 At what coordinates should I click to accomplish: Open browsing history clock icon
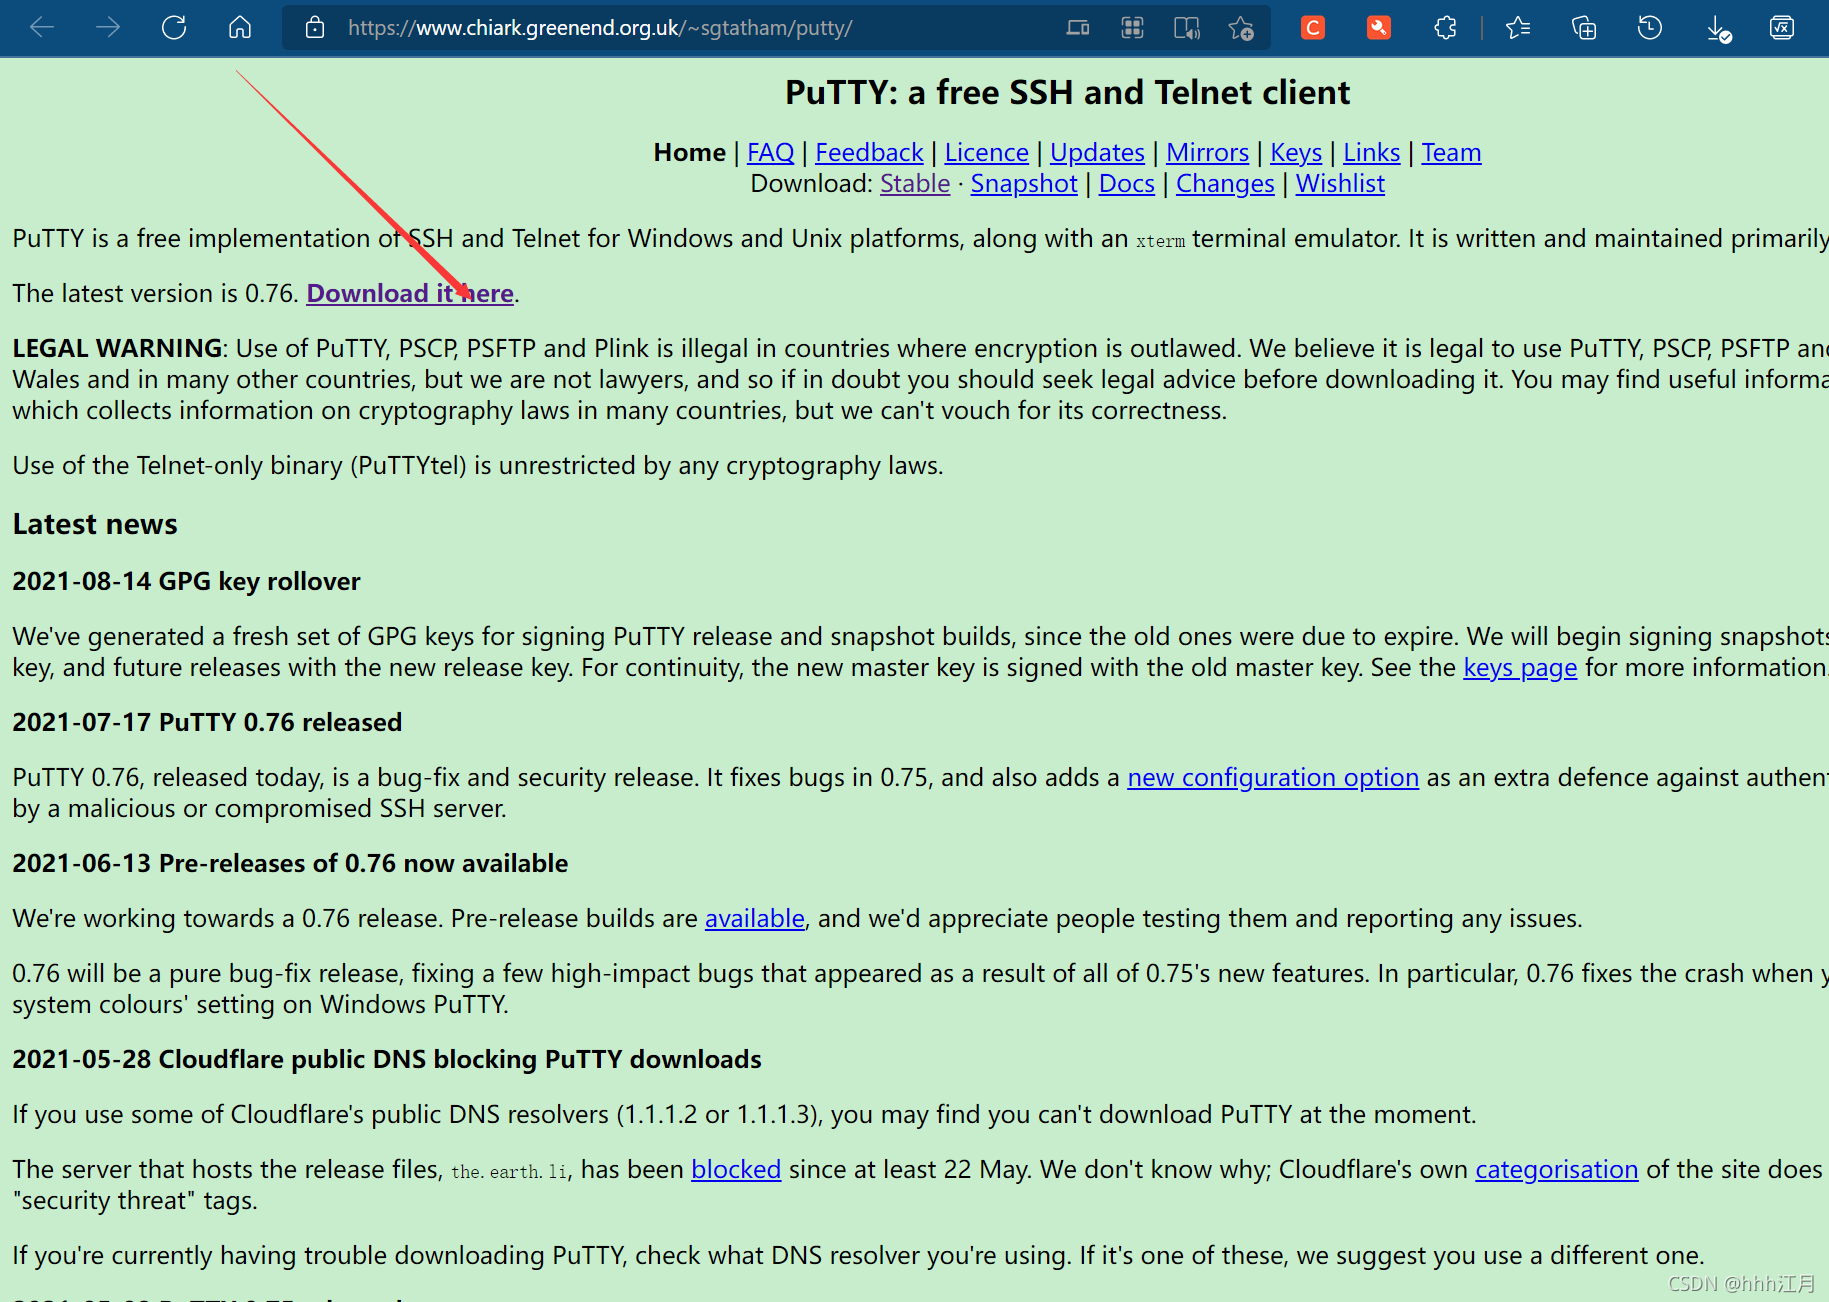click(x=1650, y=28)
